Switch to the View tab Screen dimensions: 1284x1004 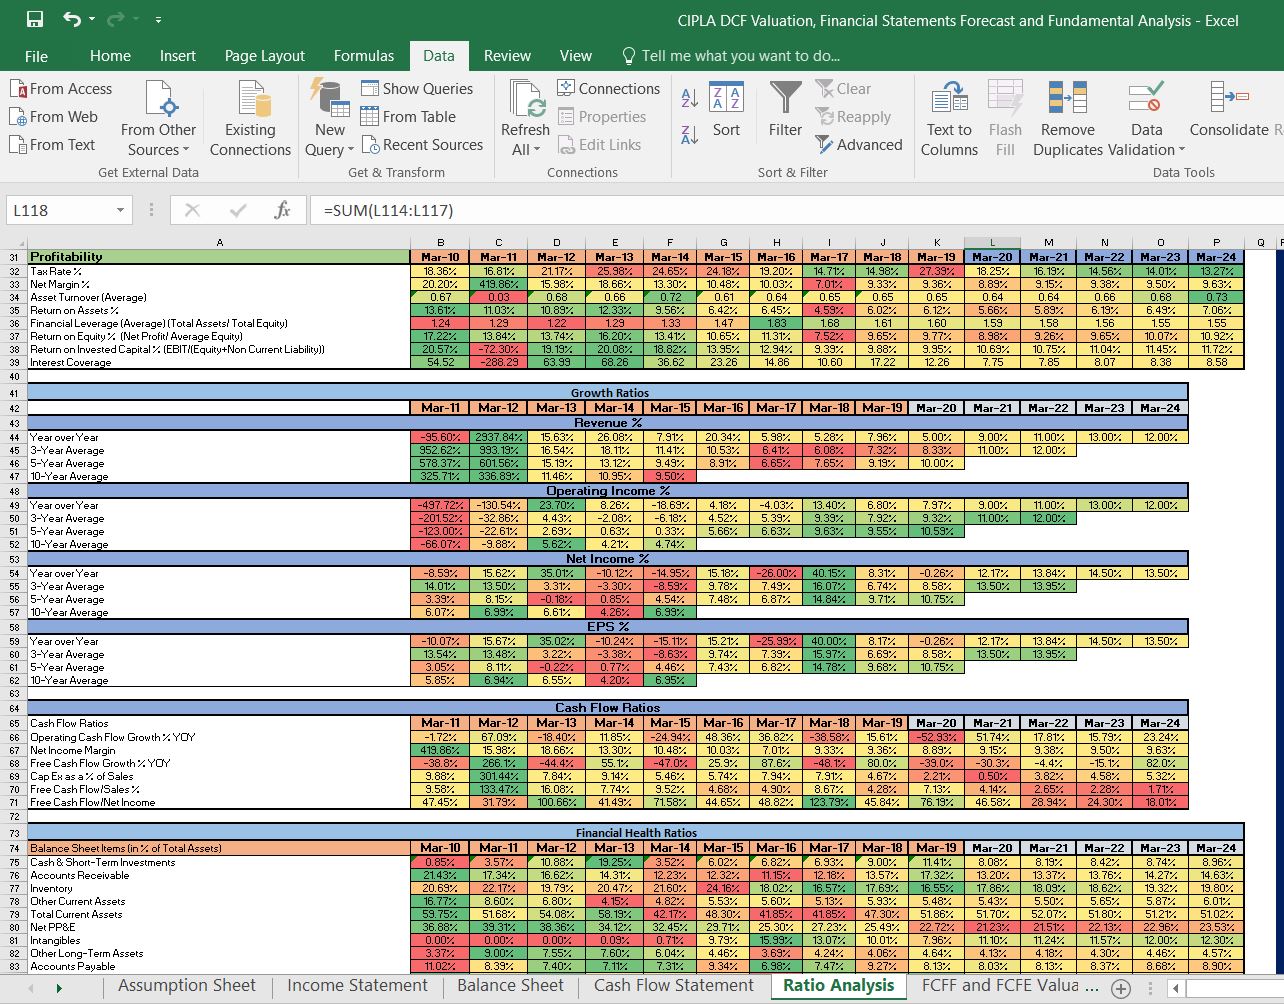(576, 56)
